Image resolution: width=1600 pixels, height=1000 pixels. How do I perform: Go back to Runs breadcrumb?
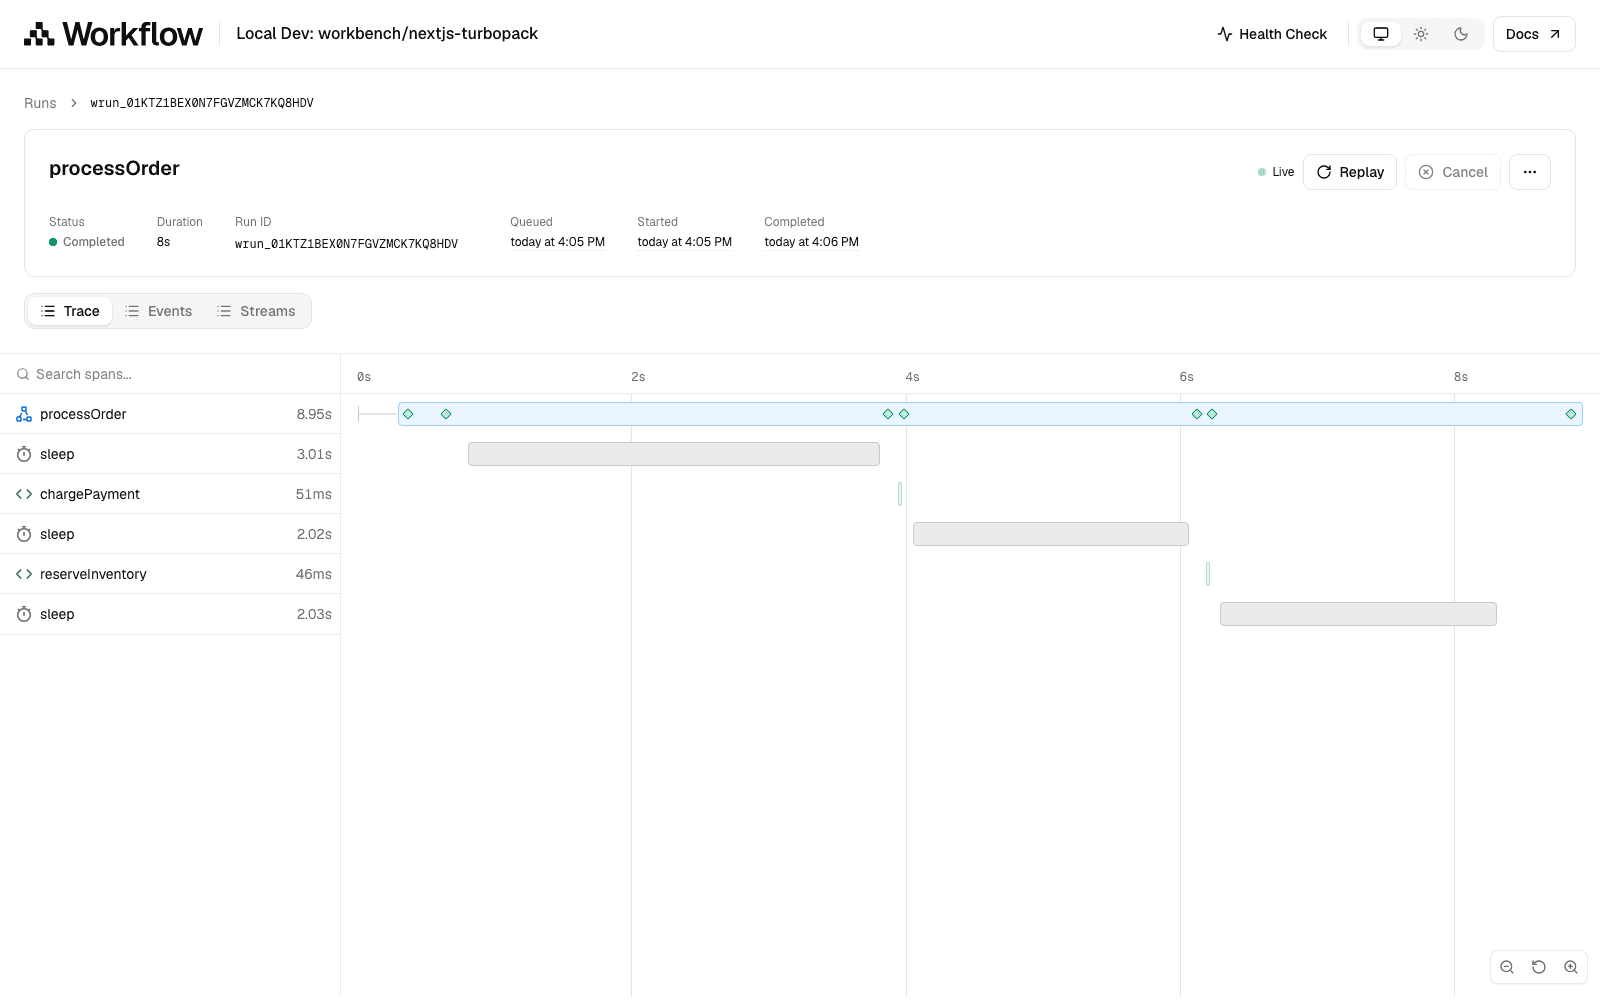click(40, 103)
